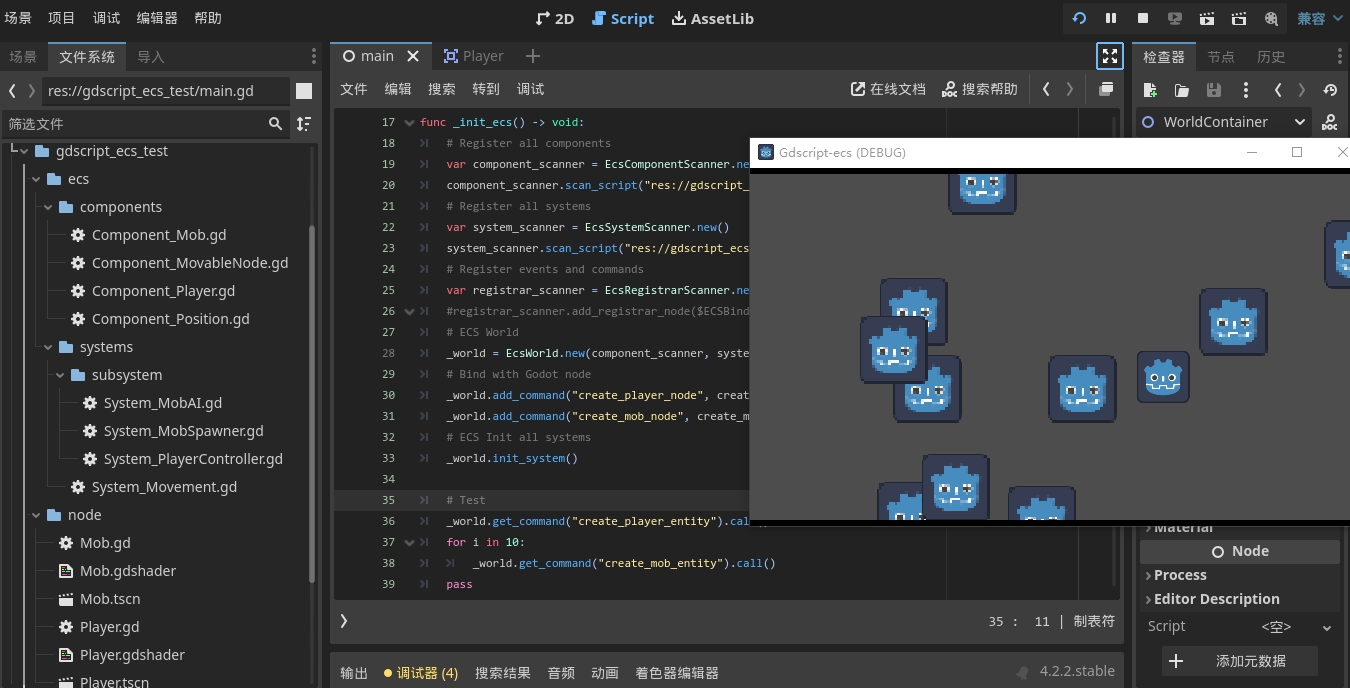Click the 搜索帮助 search help button
1350x688 pixels.
click(980, 89)
